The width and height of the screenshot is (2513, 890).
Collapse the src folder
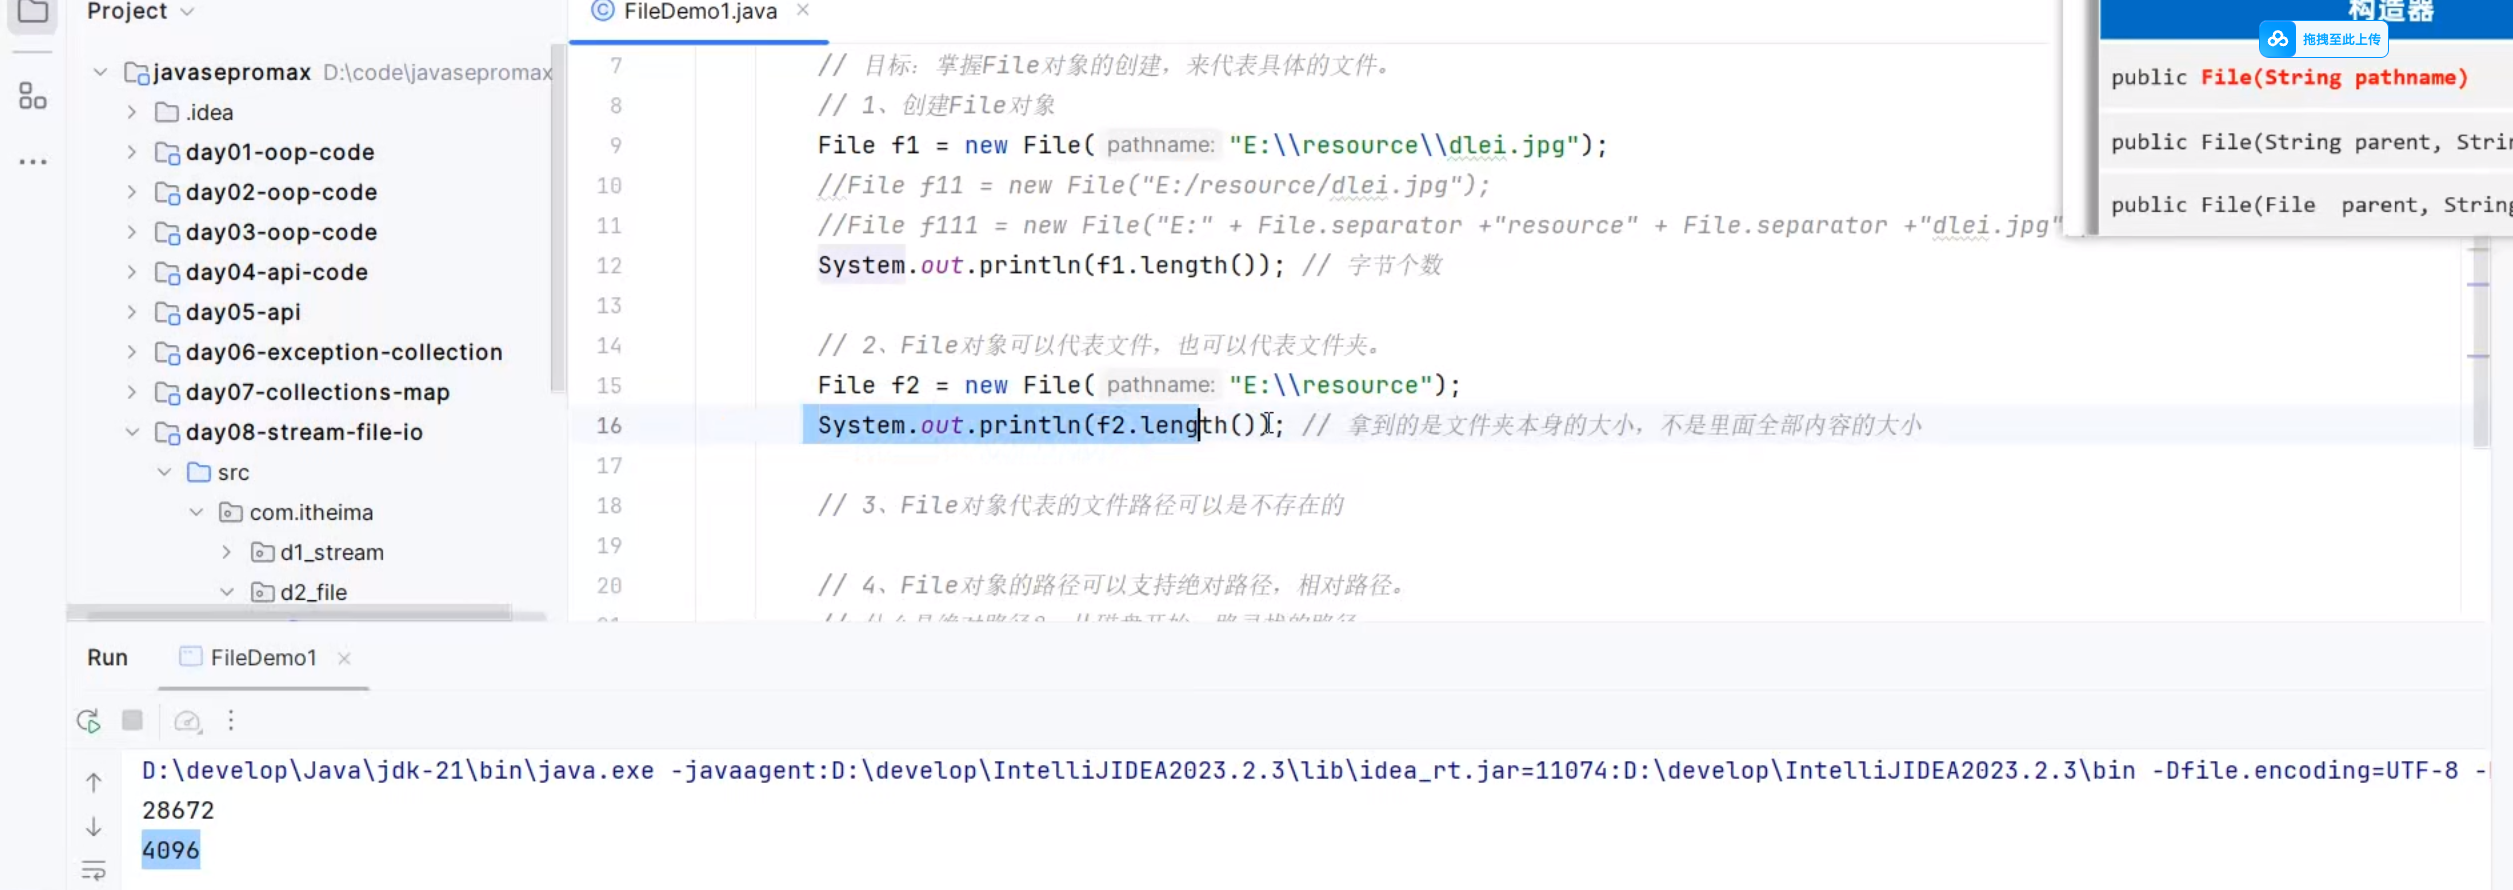[164, 472]
